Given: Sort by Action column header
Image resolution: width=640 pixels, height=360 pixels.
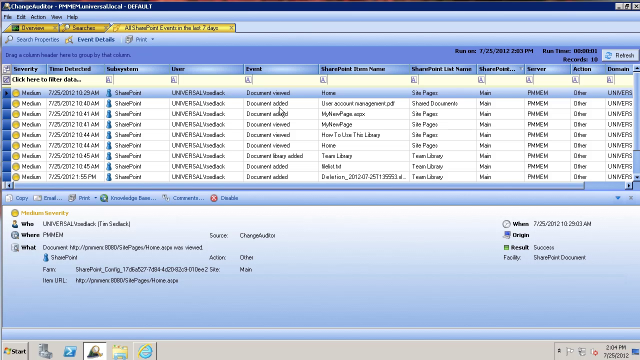Looking at the screenshot, I should [x=587, y=69].
